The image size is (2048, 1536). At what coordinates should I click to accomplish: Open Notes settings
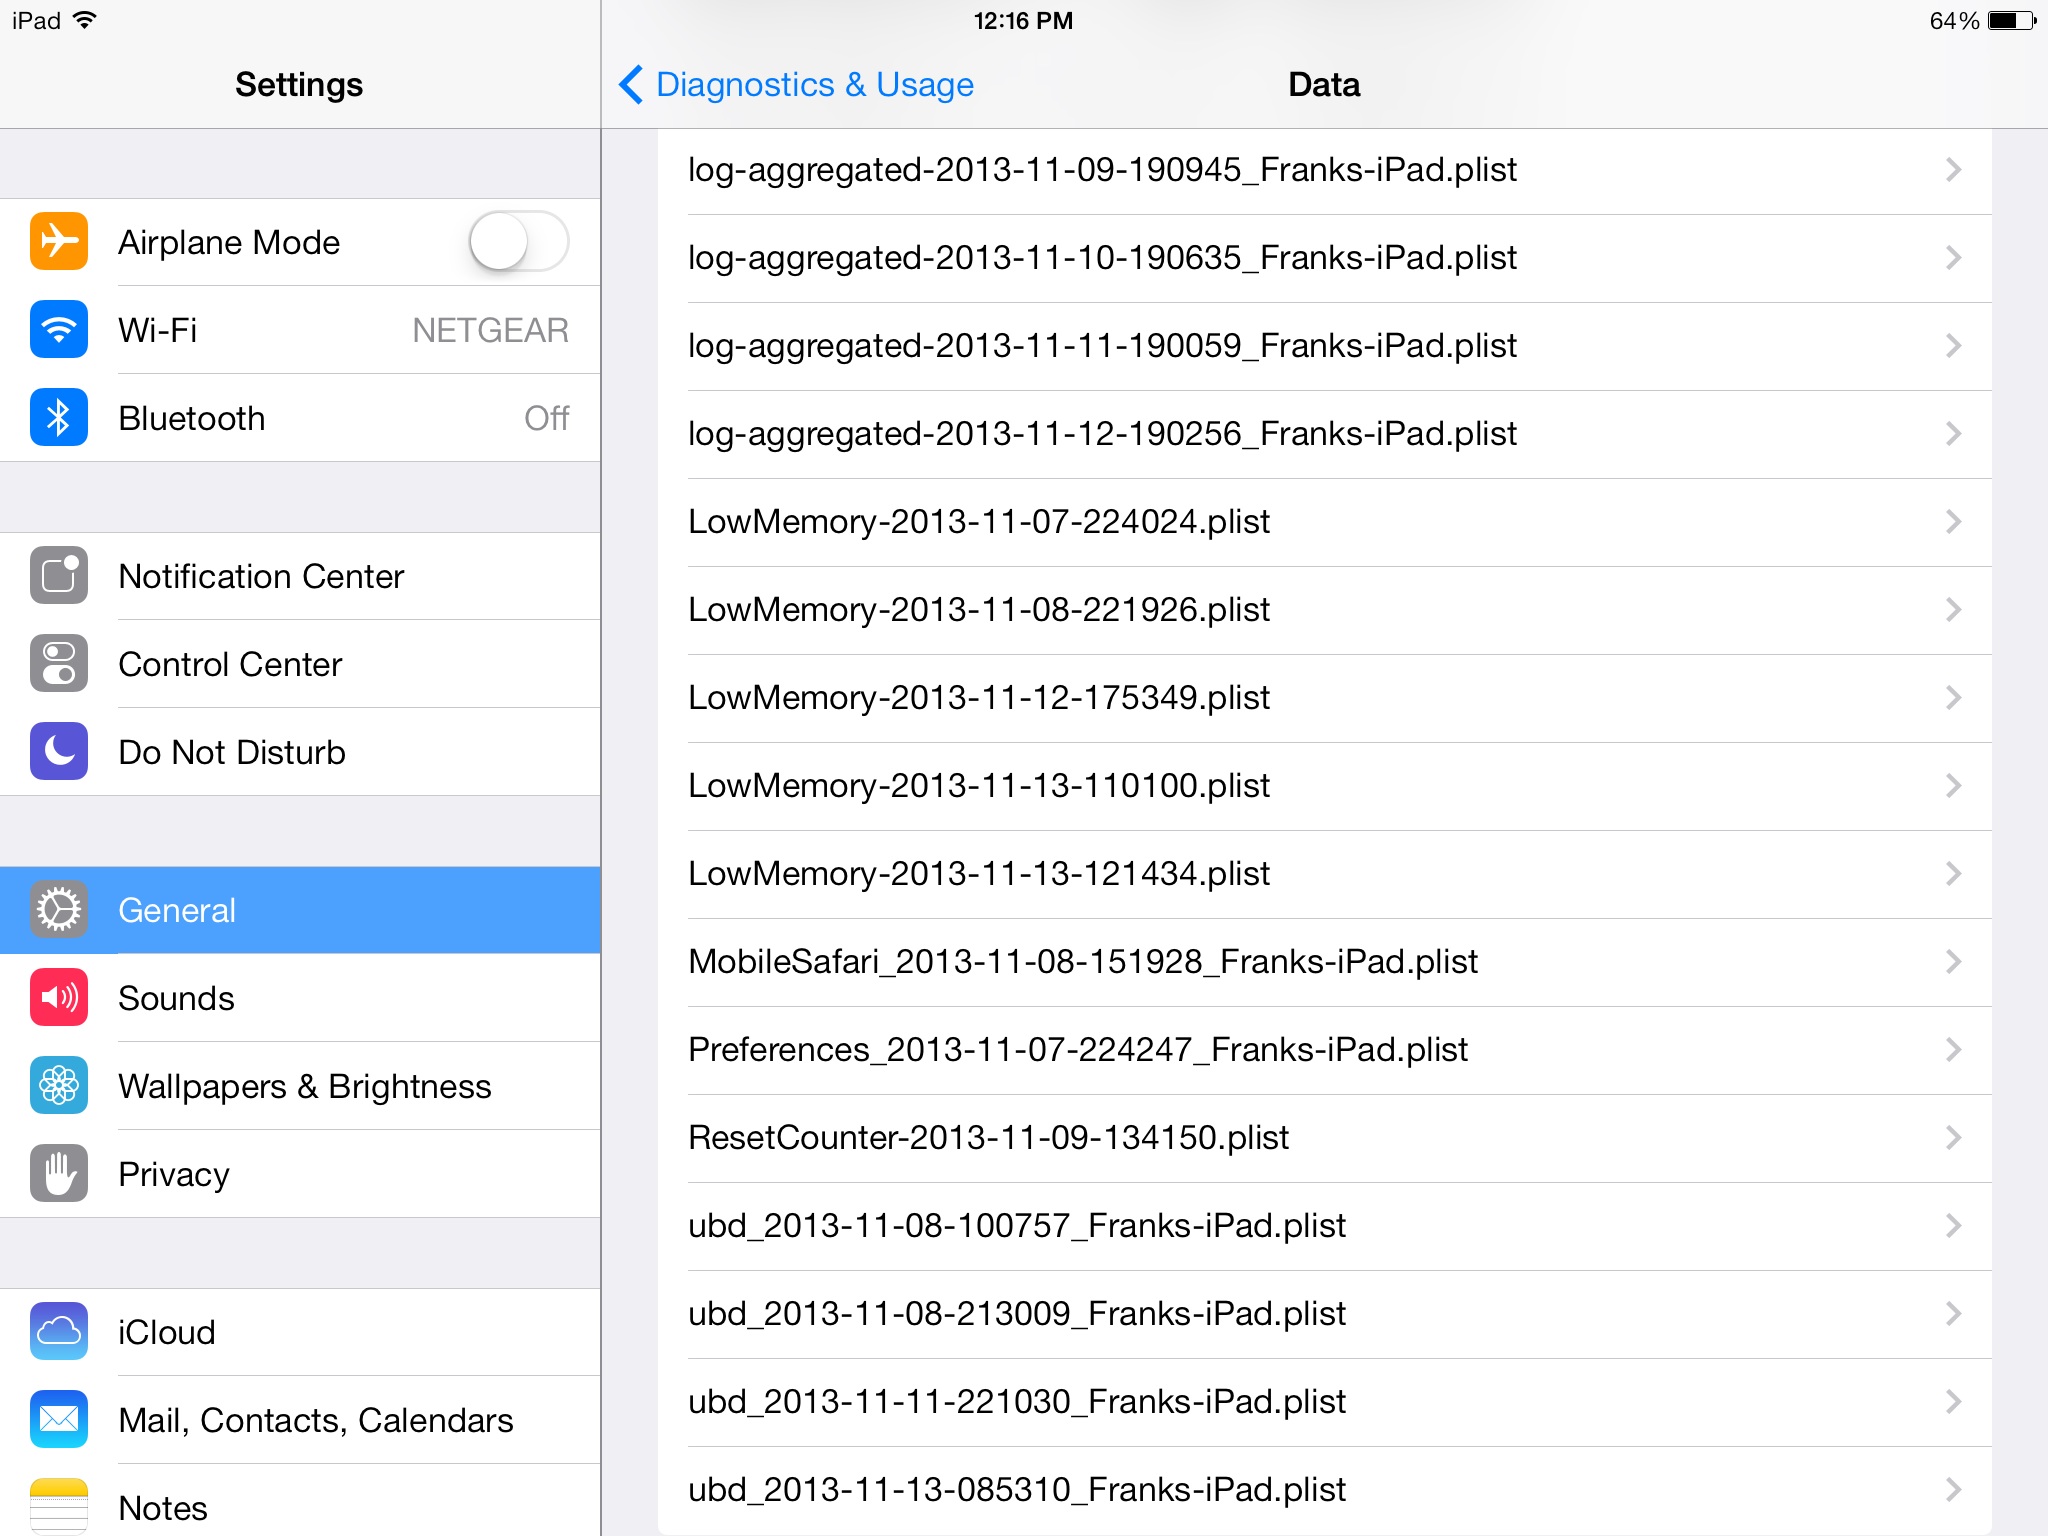click(x=300, y=1501)
